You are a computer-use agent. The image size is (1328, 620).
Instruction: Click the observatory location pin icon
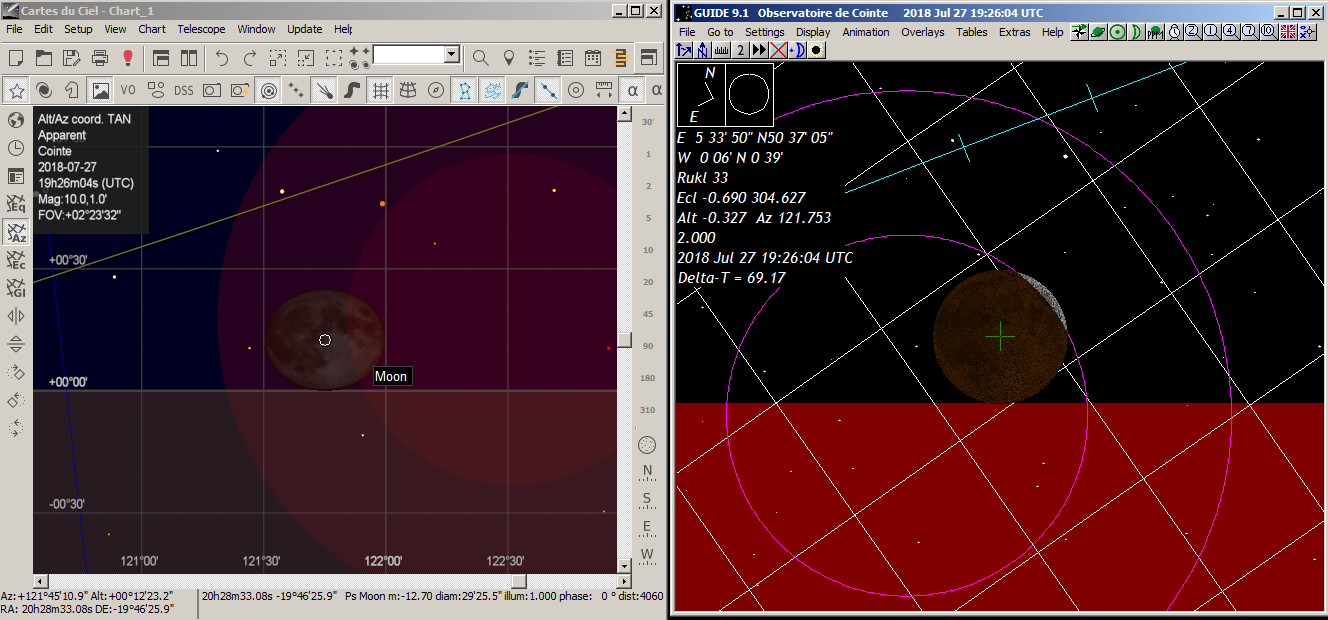click(x=509, y=58)
